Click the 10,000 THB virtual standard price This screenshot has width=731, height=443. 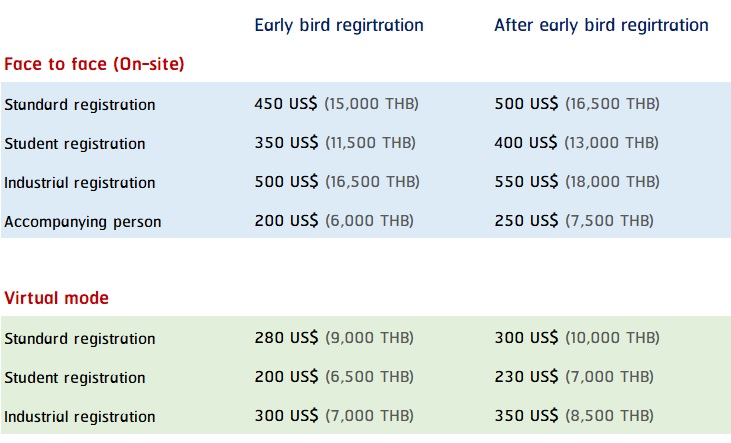[613, 338]
